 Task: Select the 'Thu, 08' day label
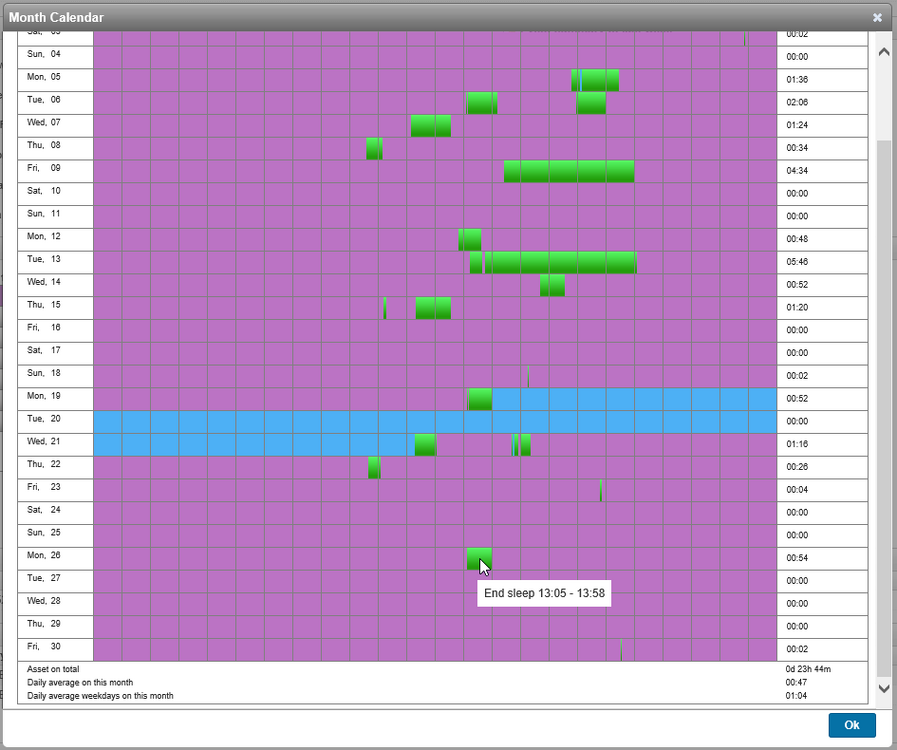tap(43, 145)
